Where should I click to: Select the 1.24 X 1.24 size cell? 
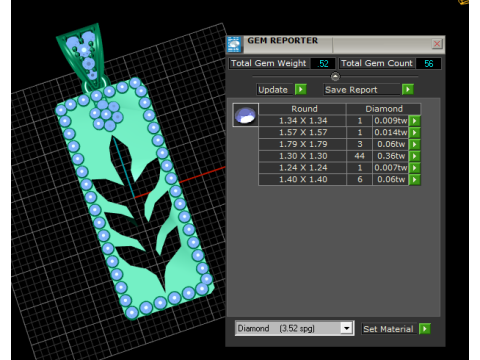click(x=303, y=168)
